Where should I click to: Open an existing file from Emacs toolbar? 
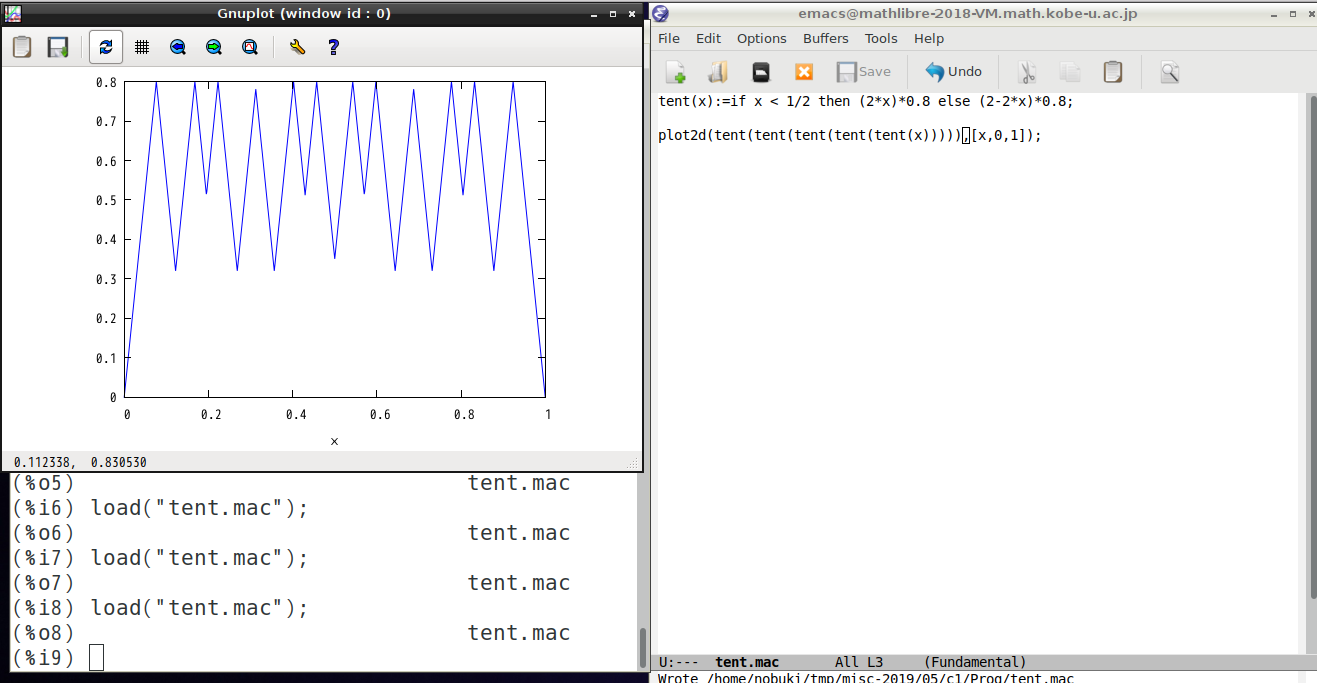[x=718, y=72]
